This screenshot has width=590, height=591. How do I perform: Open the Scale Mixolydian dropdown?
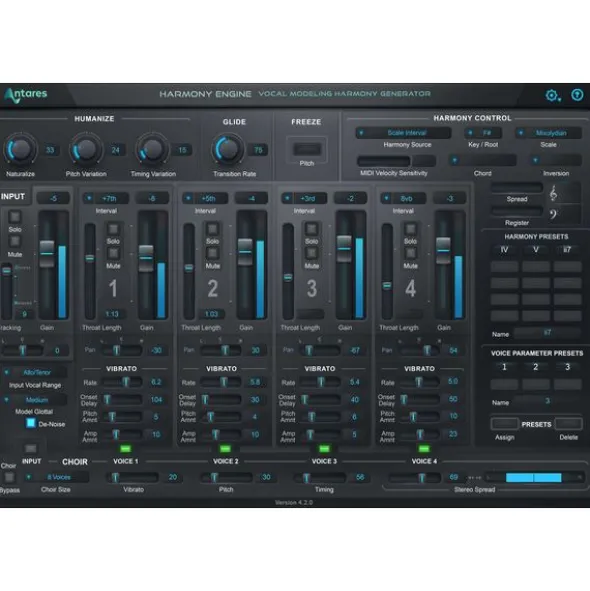pyautogui.click(x=549, y=133)
